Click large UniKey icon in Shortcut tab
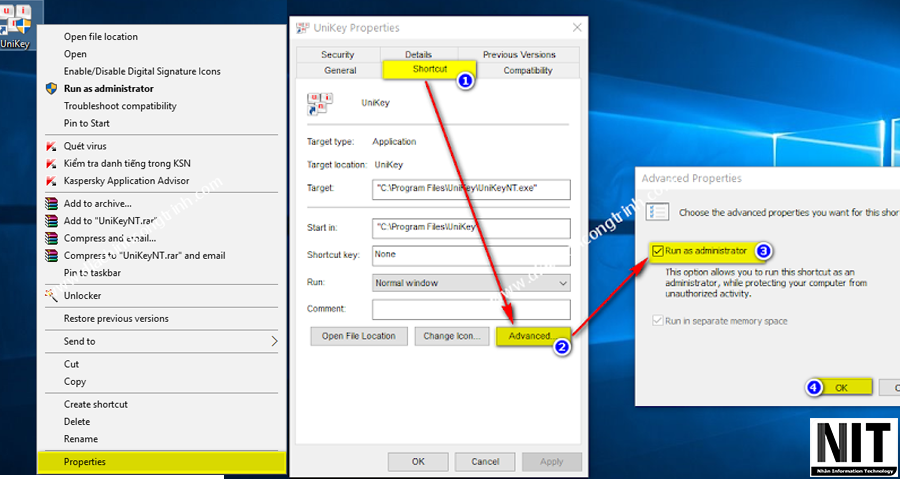900x479 pixels. coord(320,104)
